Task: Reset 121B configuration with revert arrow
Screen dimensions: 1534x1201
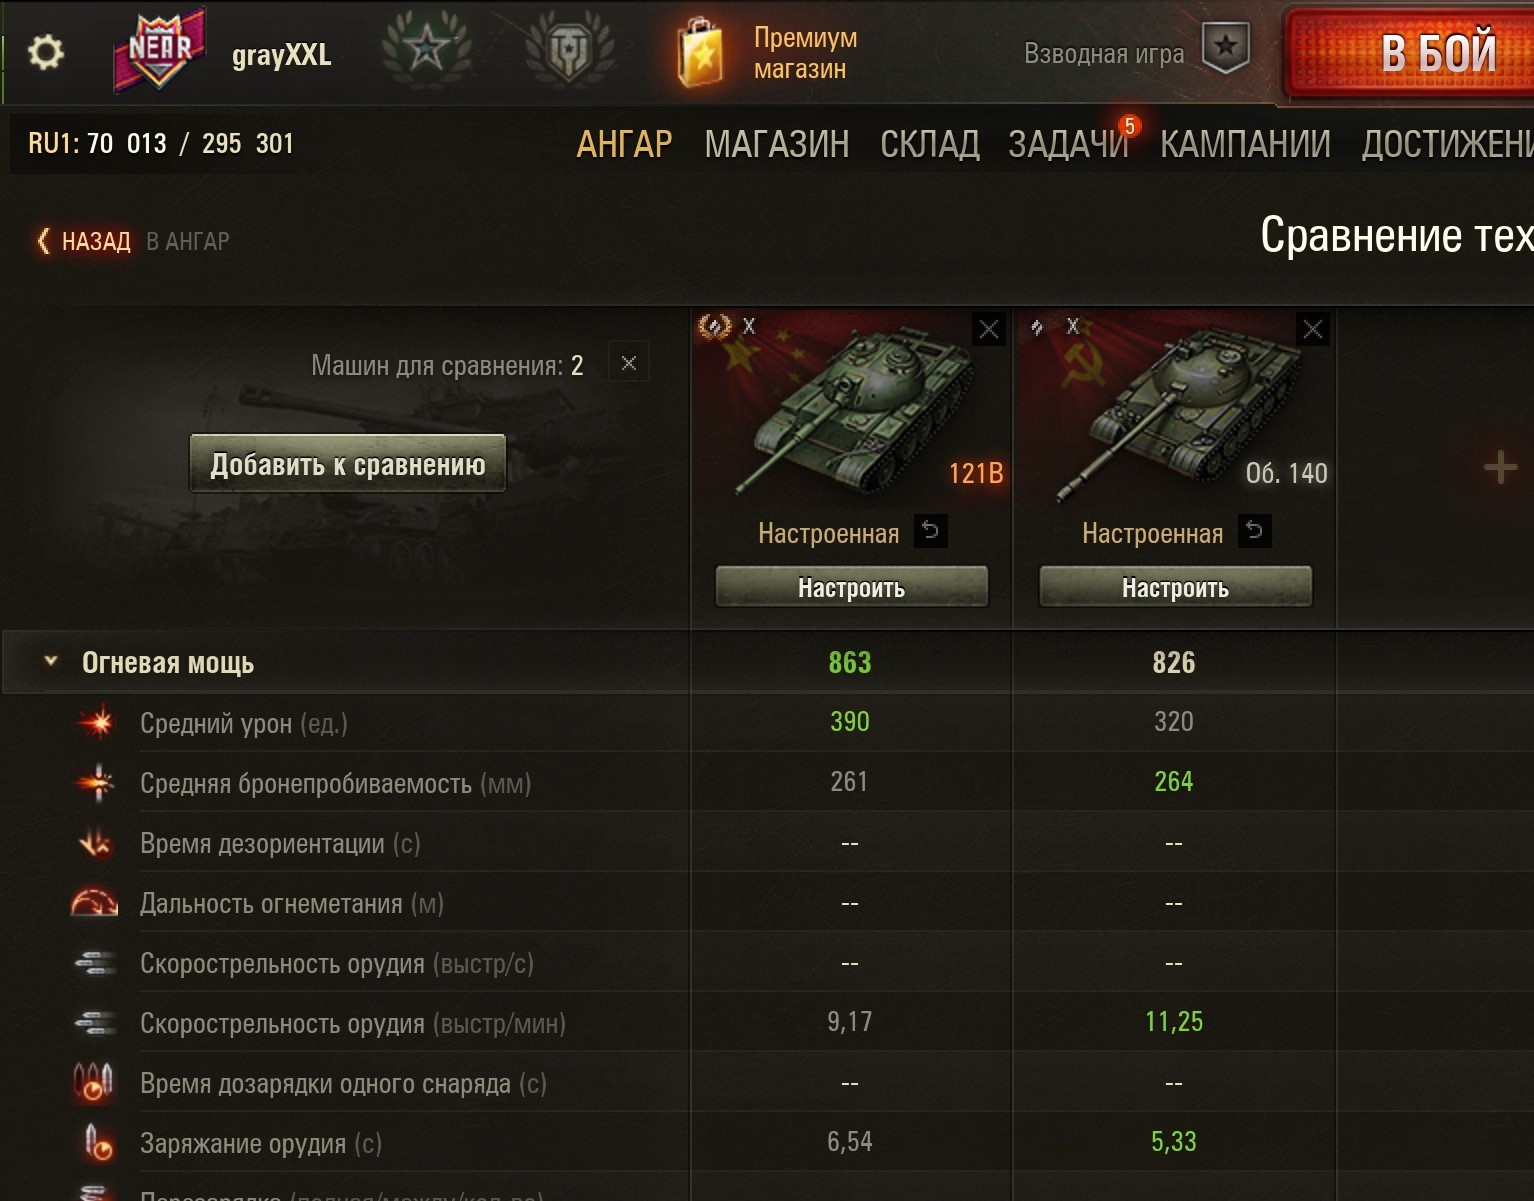Action: click(x=930, y=530)
